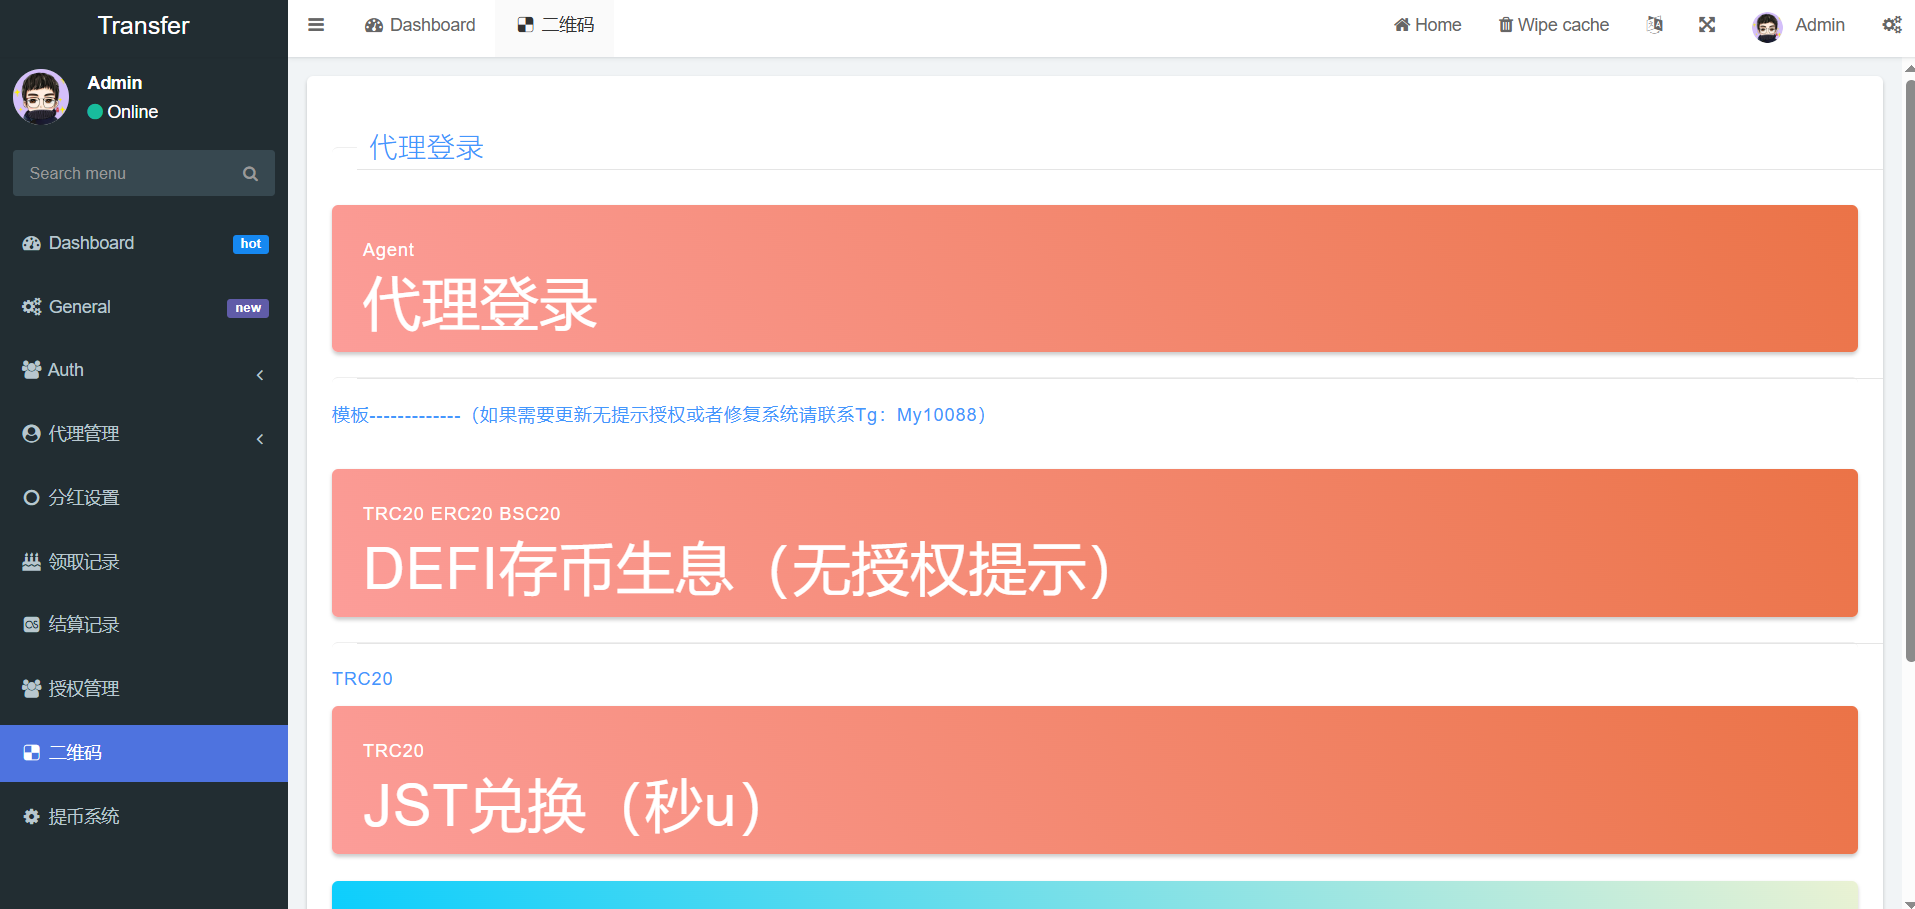Viewport: 1915px width, 909px height.
Task: Click the new badge next to General
Action: pyautogui.click(x=248, y=308)
